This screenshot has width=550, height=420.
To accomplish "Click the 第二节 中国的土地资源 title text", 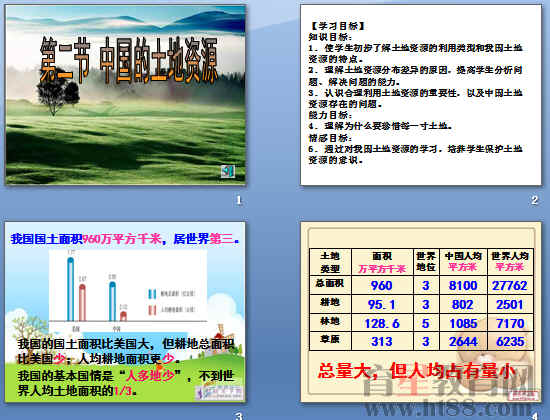I will pos(129,60).
